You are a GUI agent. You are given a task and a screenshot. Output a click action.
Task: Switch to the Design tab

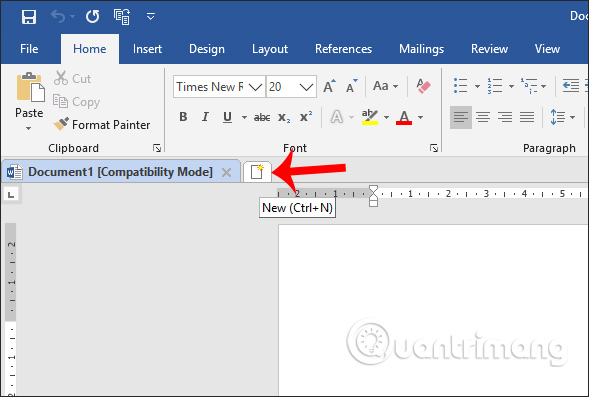[207, 49]
